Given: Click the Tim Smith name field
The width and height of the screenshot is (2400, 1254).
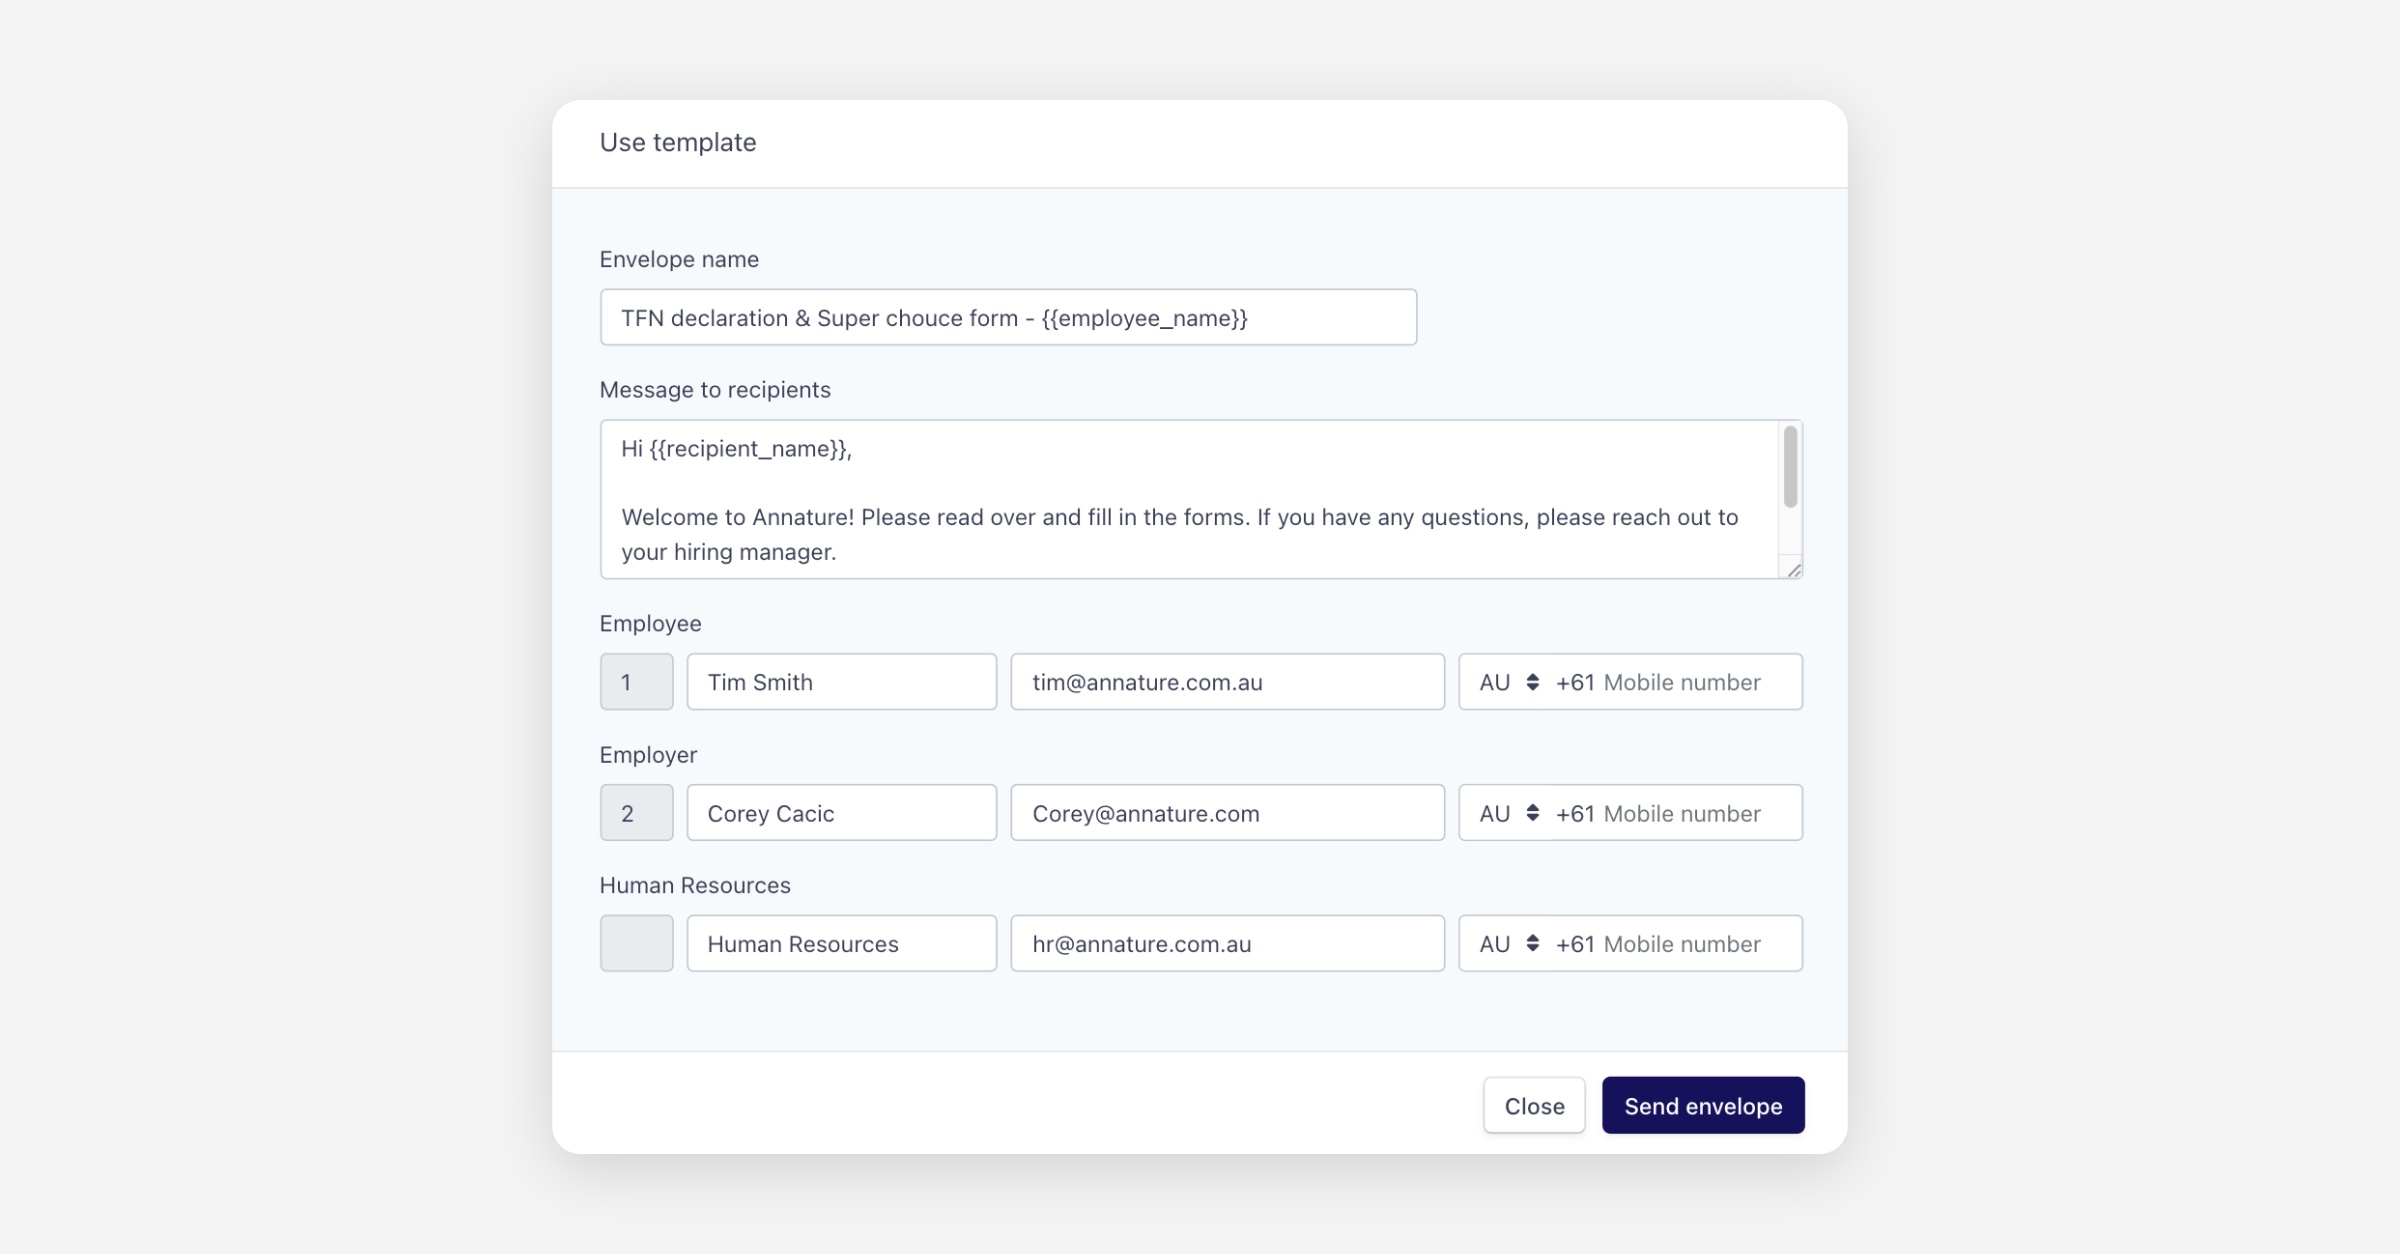Looking at the screenshot, I should (x=841, y=682).
